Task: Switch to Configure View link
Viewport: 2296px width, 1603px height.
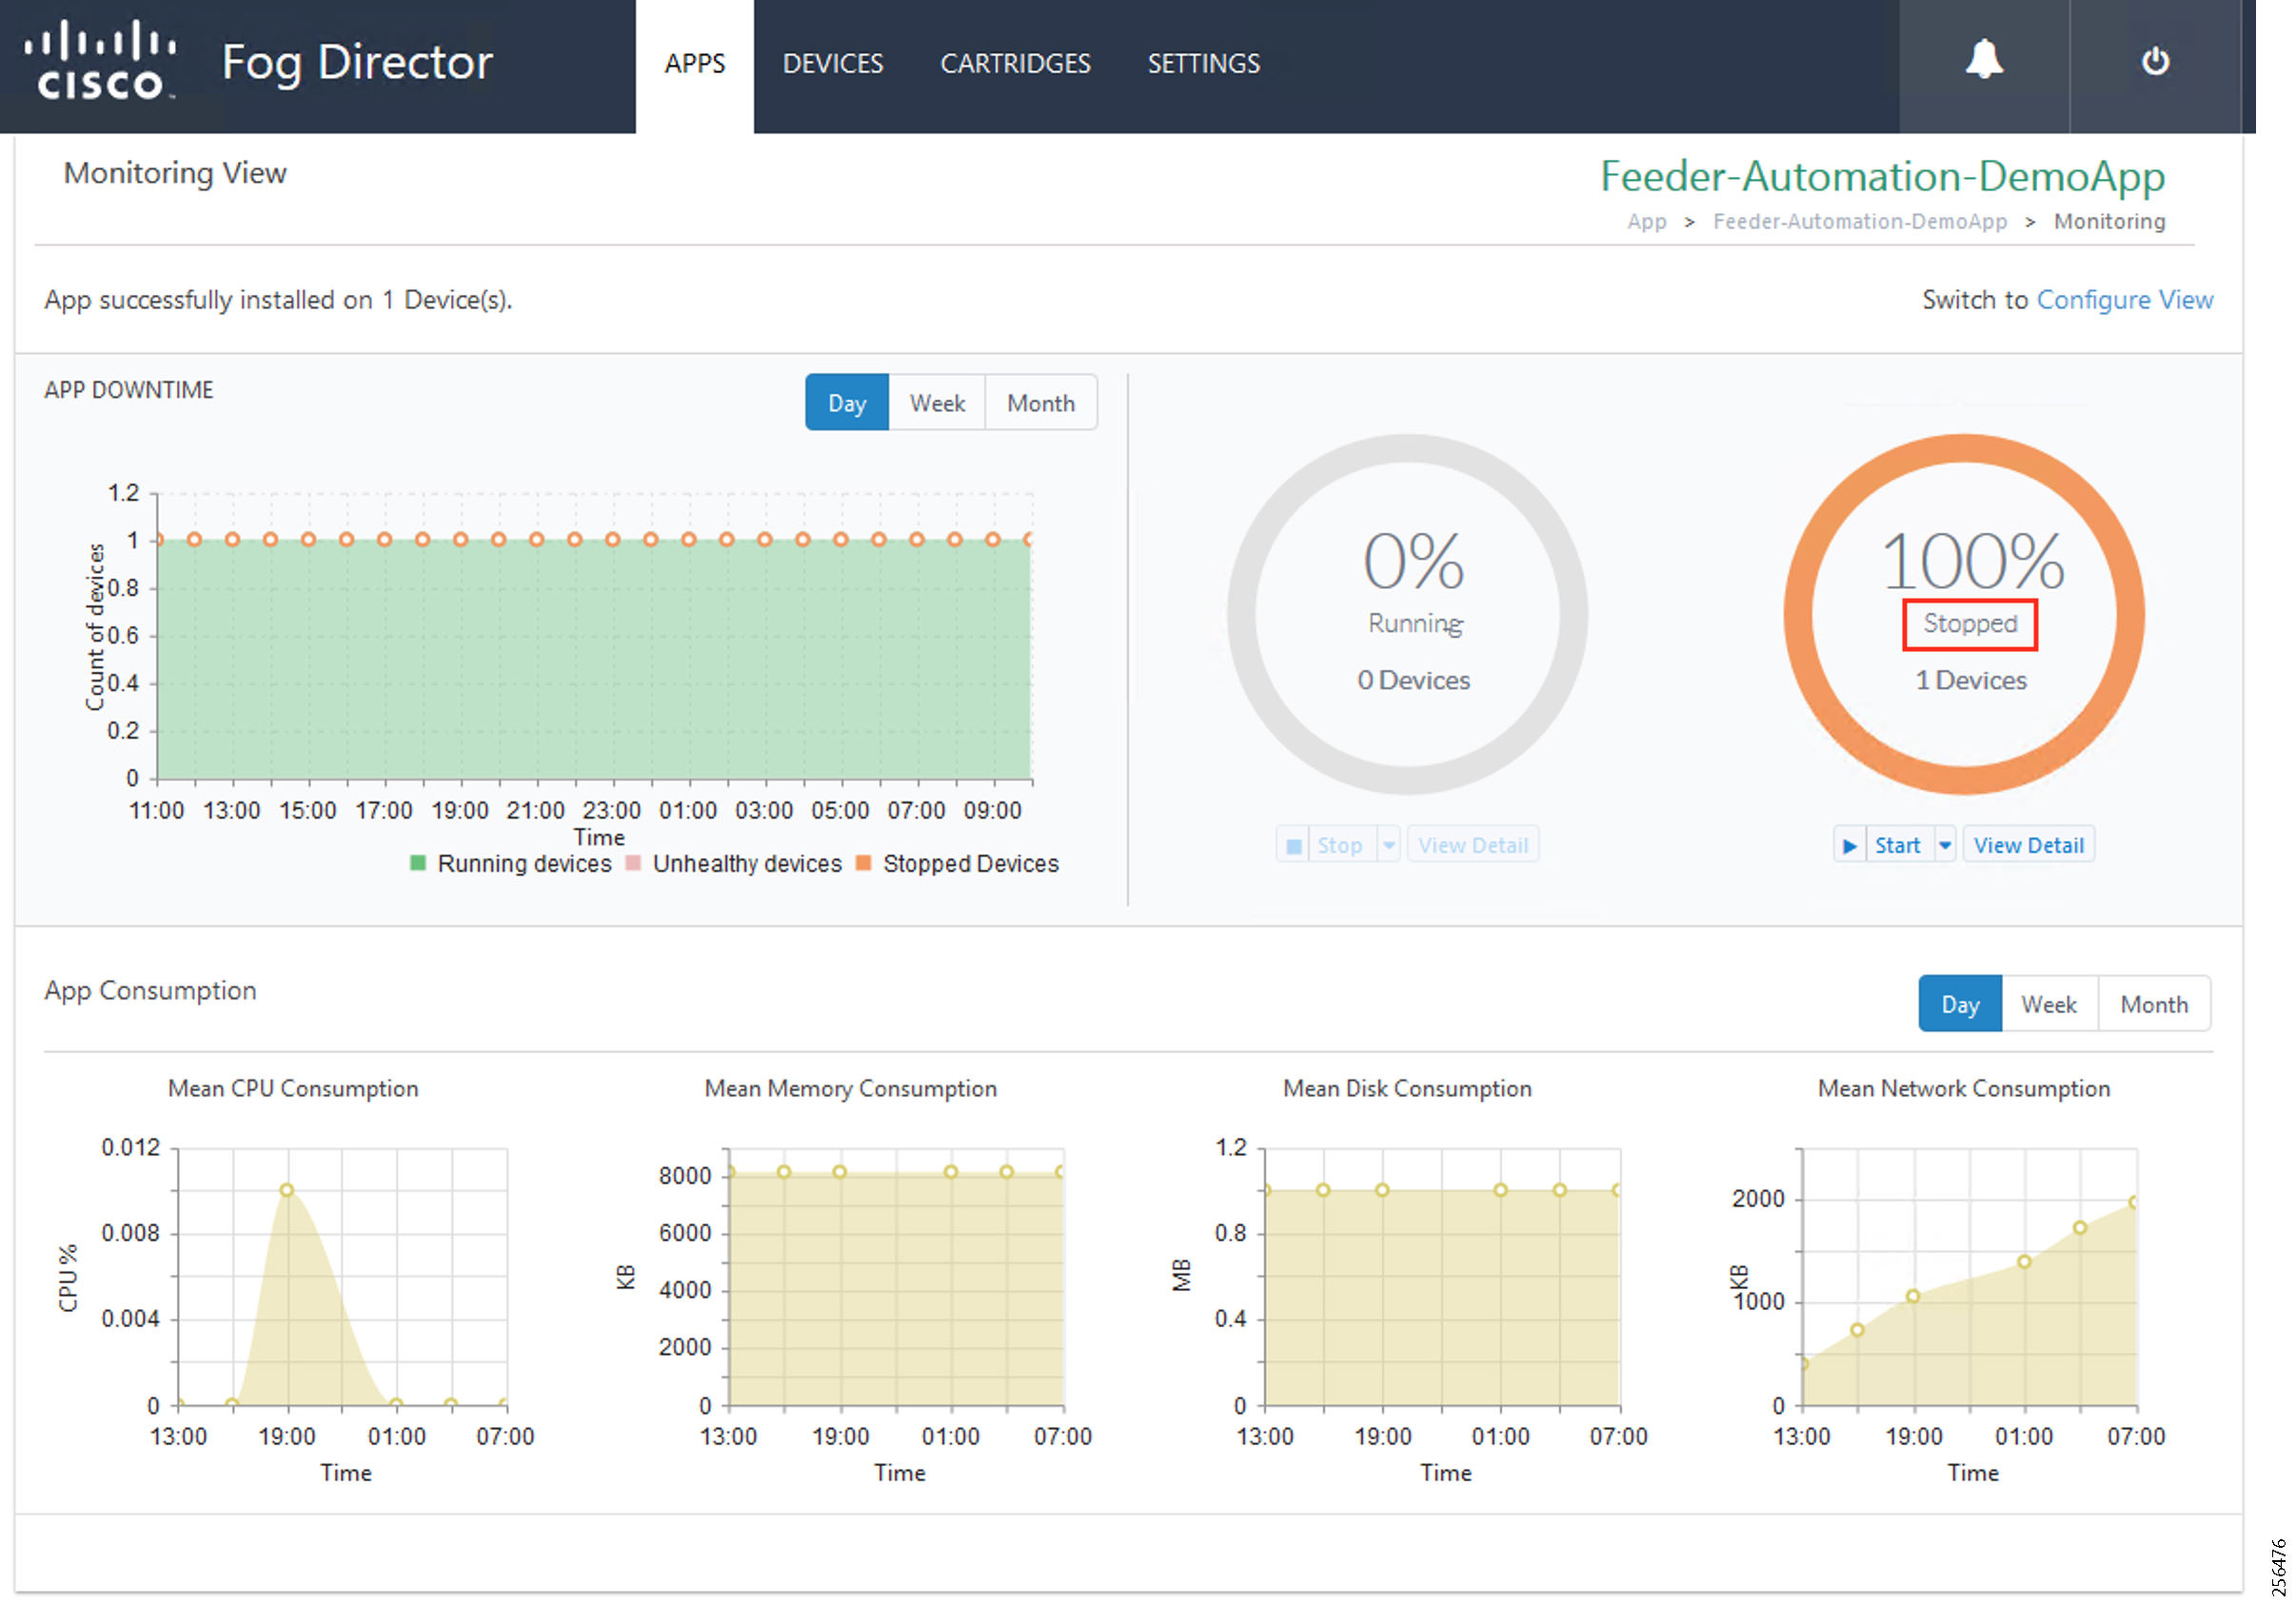Action: point(2123,300)
